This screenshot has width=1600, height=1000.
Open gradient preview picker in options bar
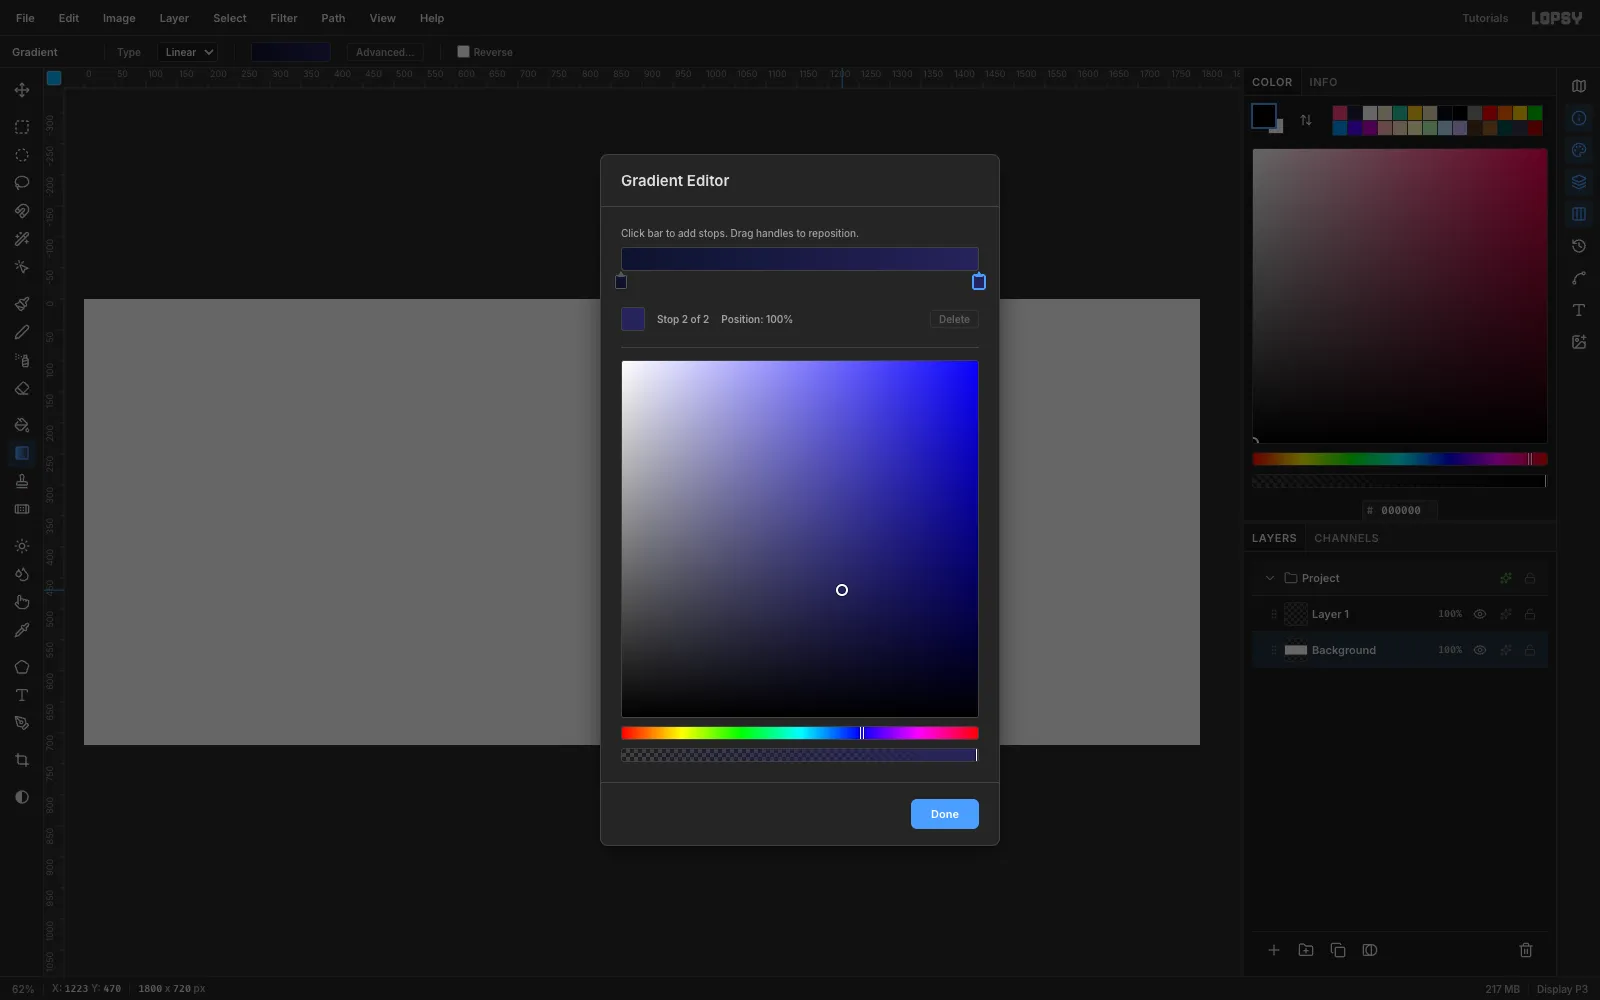(290, 52)
